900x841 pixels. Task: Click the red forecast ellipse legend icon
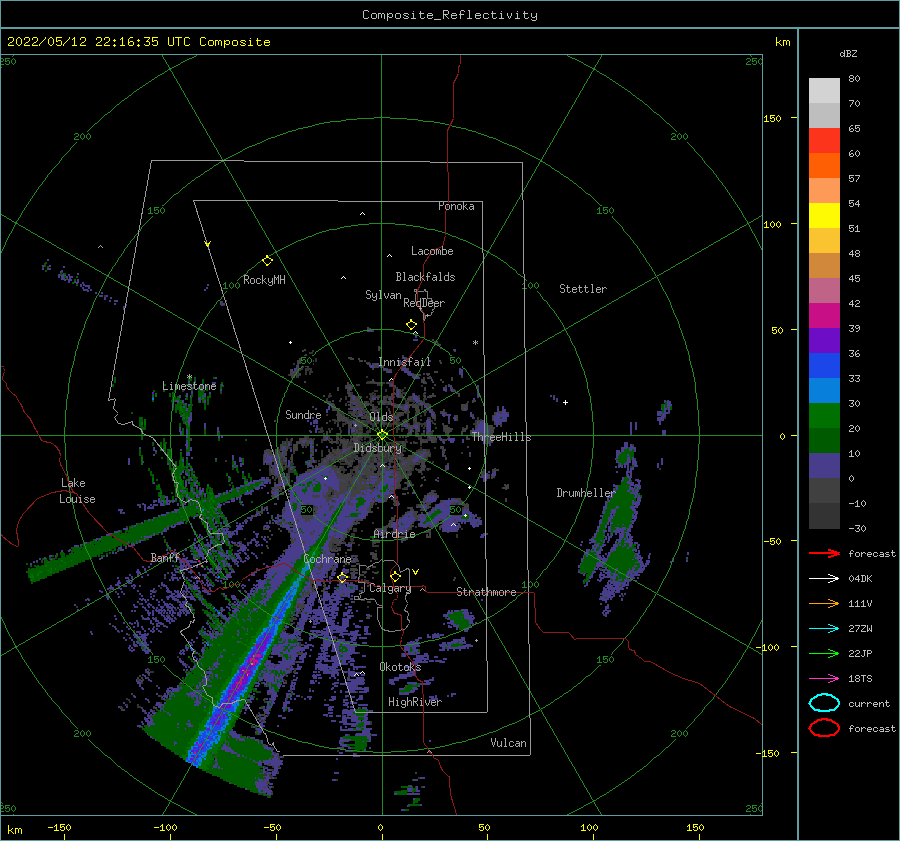tap(824, 728)
